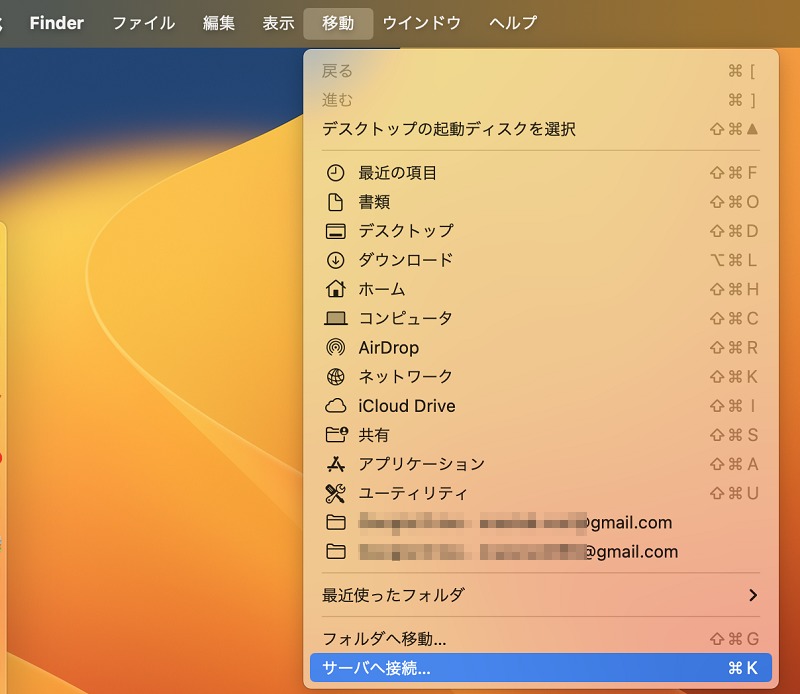Viewport: 800px width, 694px height.
Task: Open the ファイル menu
Action: pos(143,23)
